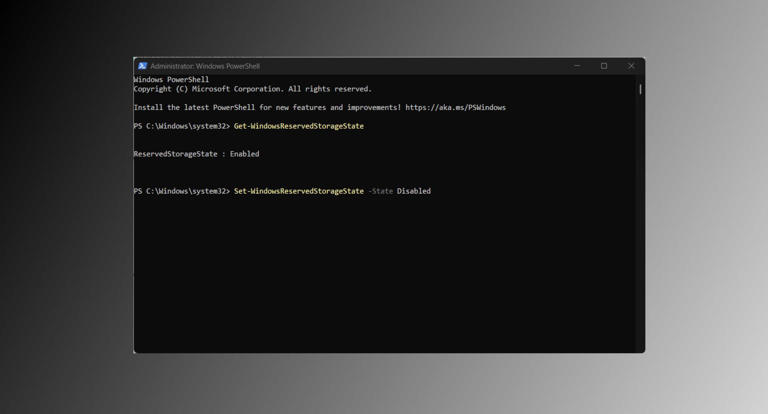Click the https://aka.ms/PSWindows URL
This screenshot has height=414, width=768.
[455, 107]
